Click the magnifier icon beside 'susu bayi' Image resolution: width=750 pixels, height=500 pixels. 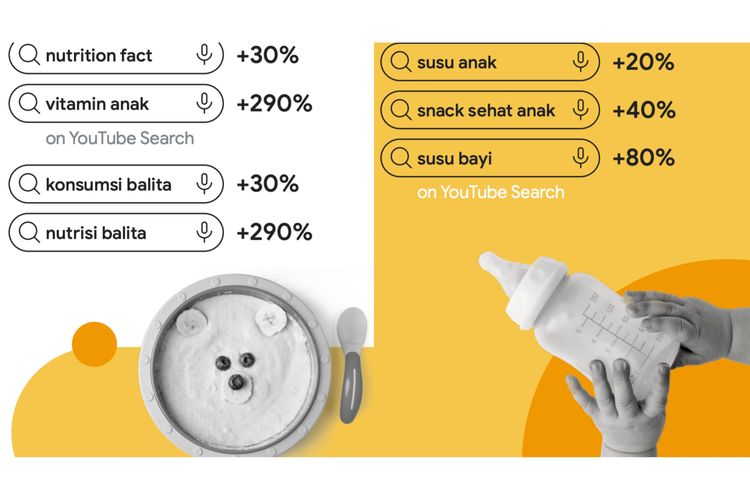pyautogui.click(x=401, y=158)
